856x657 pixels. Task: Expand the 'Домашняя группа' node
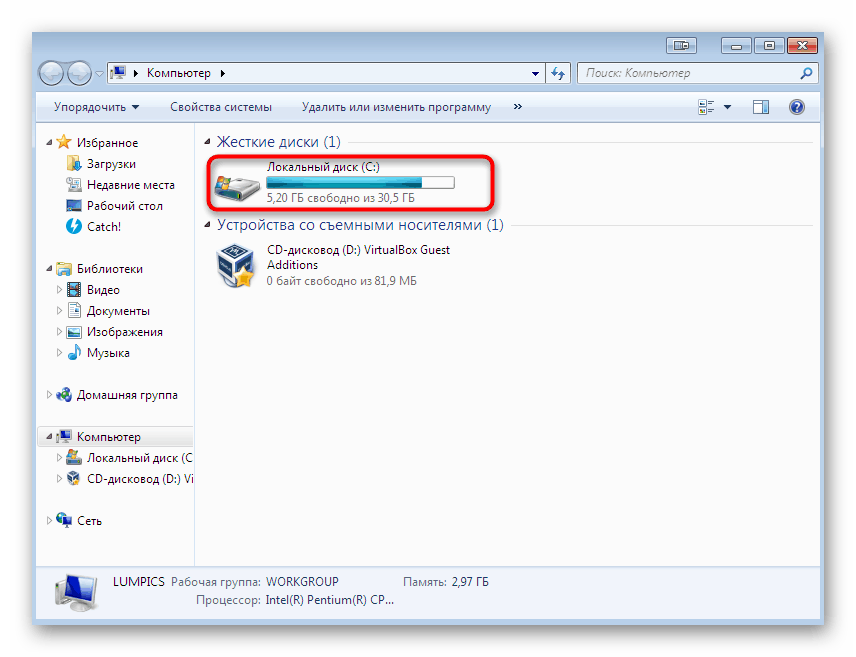[49, 394]
